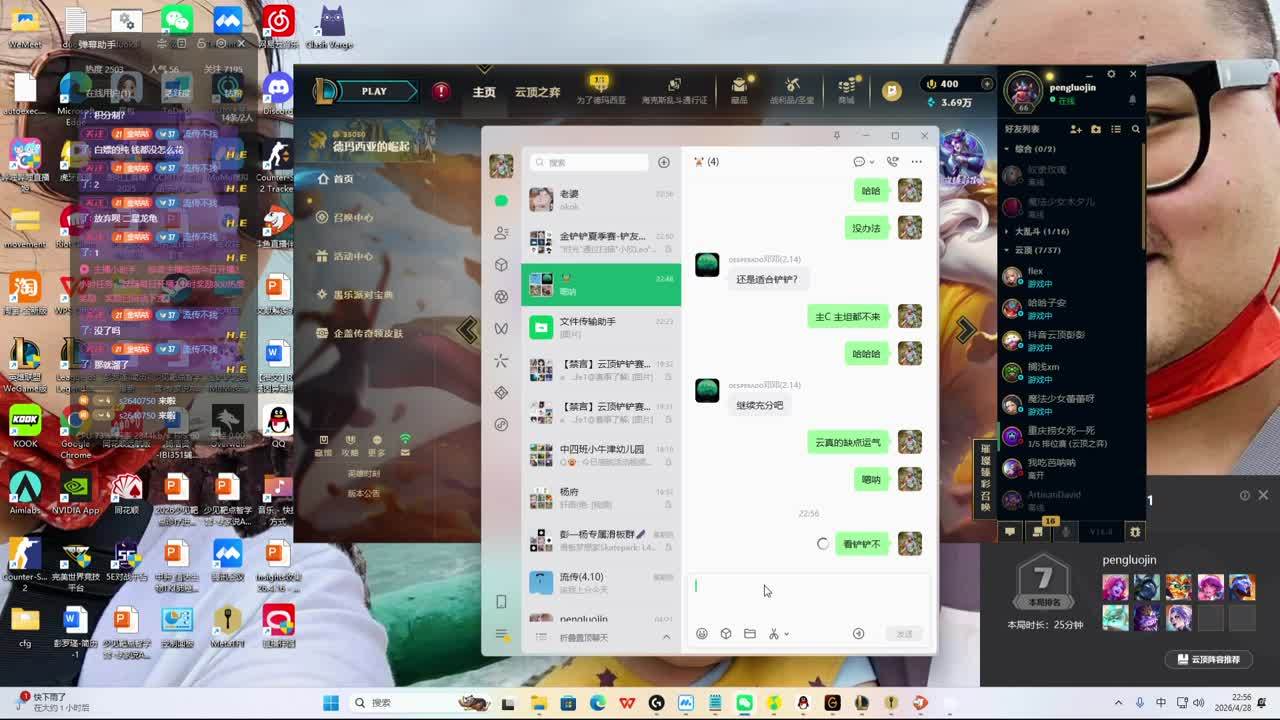Viewport: 1280px width, 720px height.
Task: Open the League client settings gear icon
Action: tap(1110, 74)
